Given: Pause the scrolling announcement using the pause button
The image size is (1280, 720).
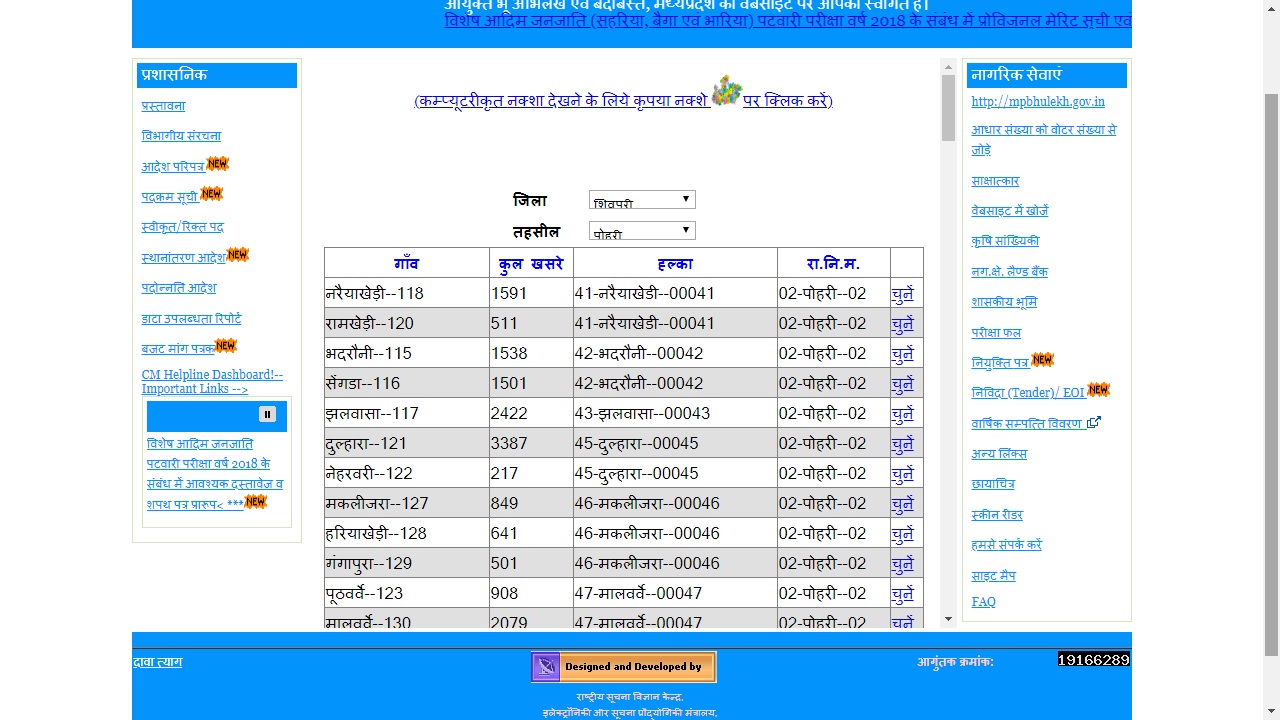Looking at the screenshot, I should point(266,415).
